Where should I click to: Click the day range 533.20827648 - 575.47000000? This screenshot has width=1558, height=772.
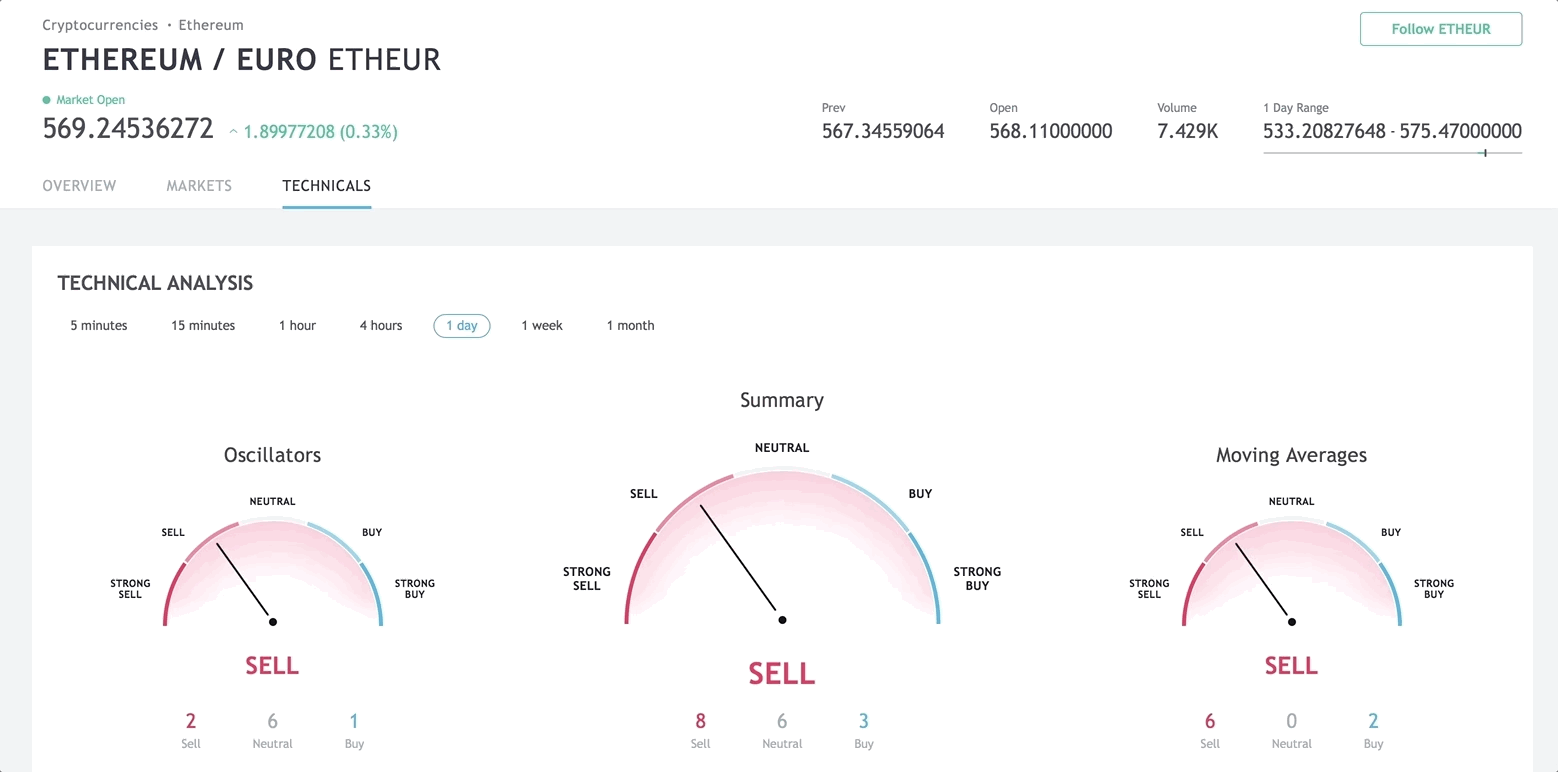tap(1392, 131)
